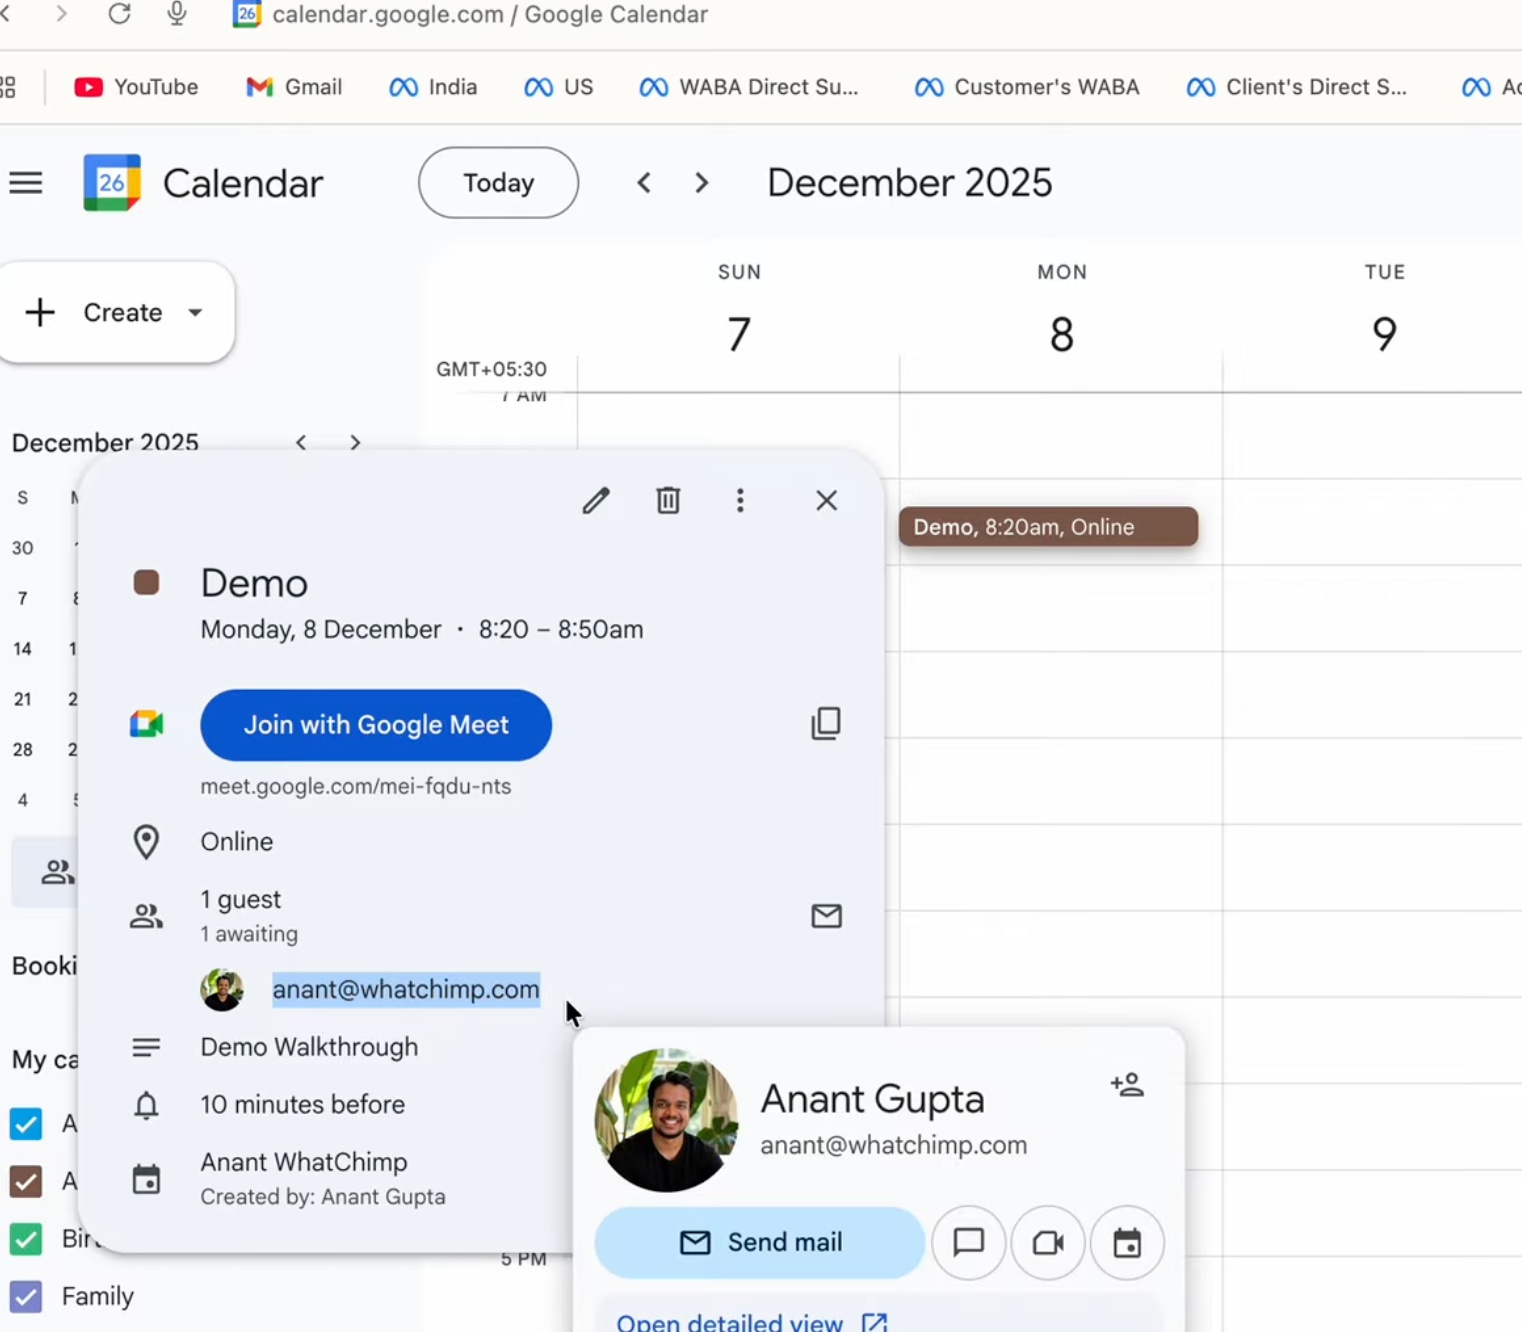Go to the next week in the header
The width and height of the screenshot is (1522, 1332).
pyautogui.click(x=702, y=183)
